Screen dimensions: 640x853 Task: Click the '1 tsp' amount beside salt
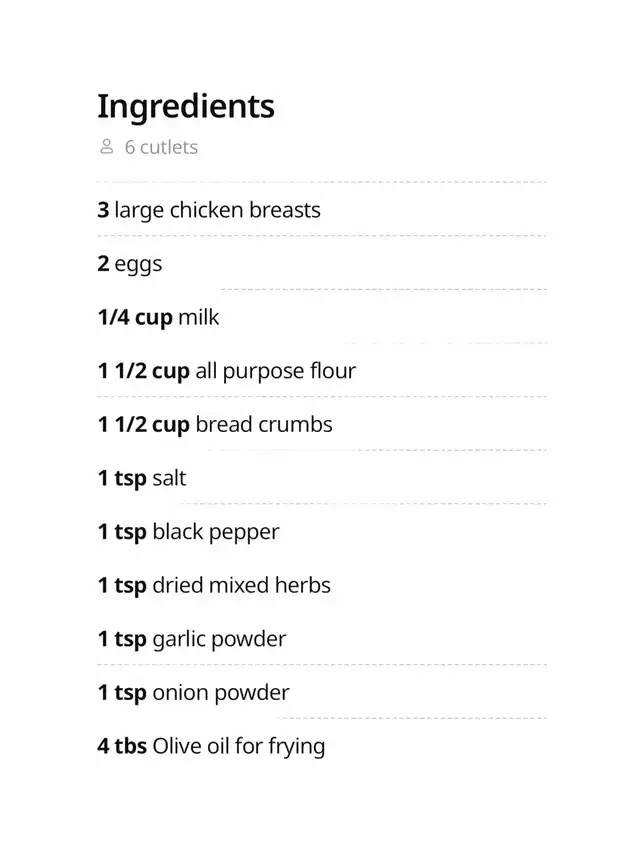(x=122, y=478)
